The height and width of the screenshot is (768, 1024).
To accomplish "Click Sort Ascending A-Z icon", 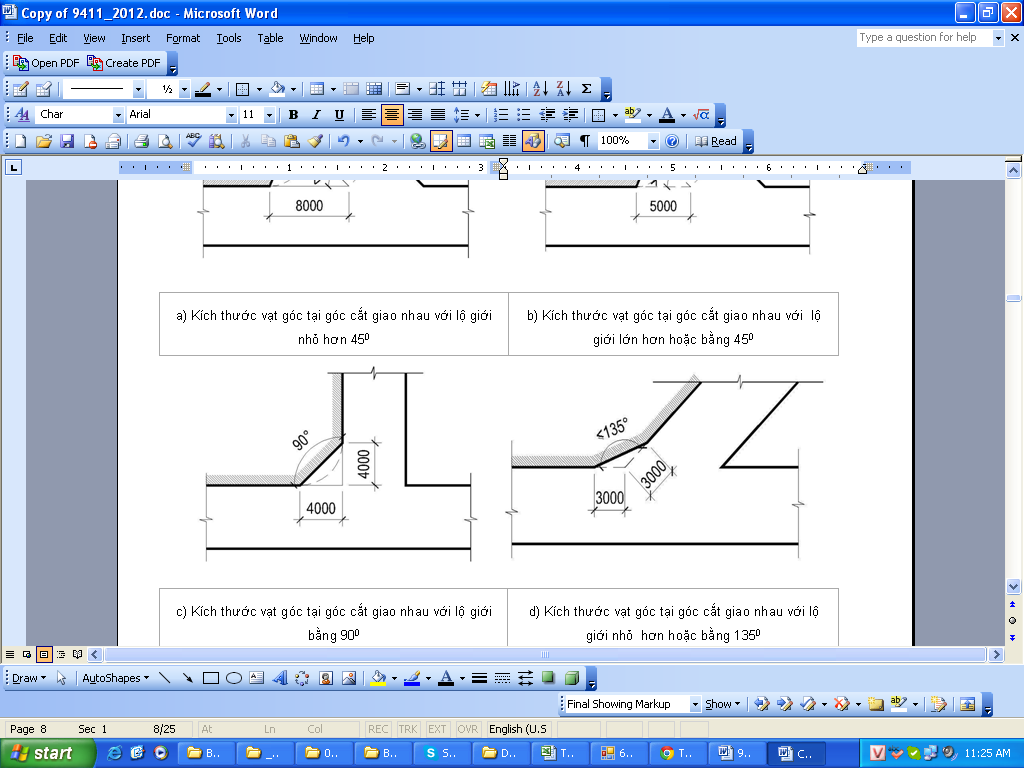I will pyautogui.click(x=540, y=89).
